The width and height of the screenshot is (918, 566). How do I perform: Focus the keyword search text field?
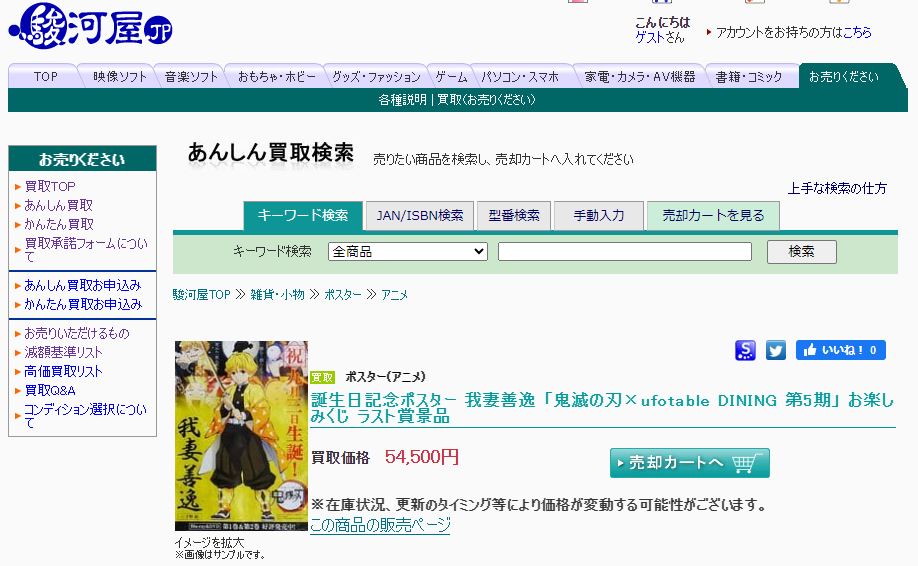[625, 252]
